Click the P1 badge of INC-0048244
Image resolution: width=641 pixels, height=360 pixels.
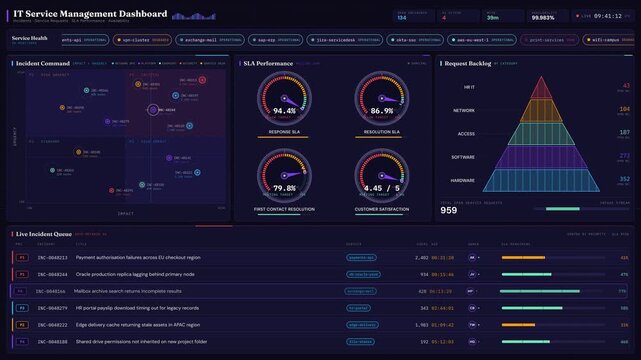(x=22, y=275)
